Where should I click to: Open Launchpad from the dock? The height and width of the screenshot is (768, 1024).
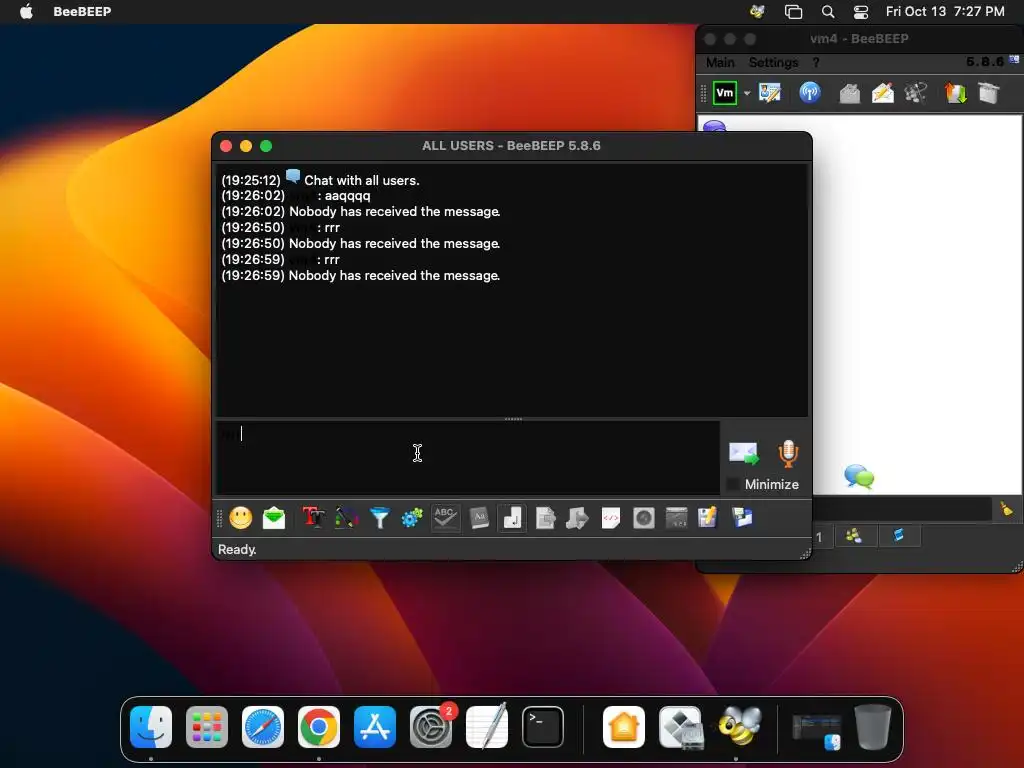pyautogui.click(x=207, y=727)
